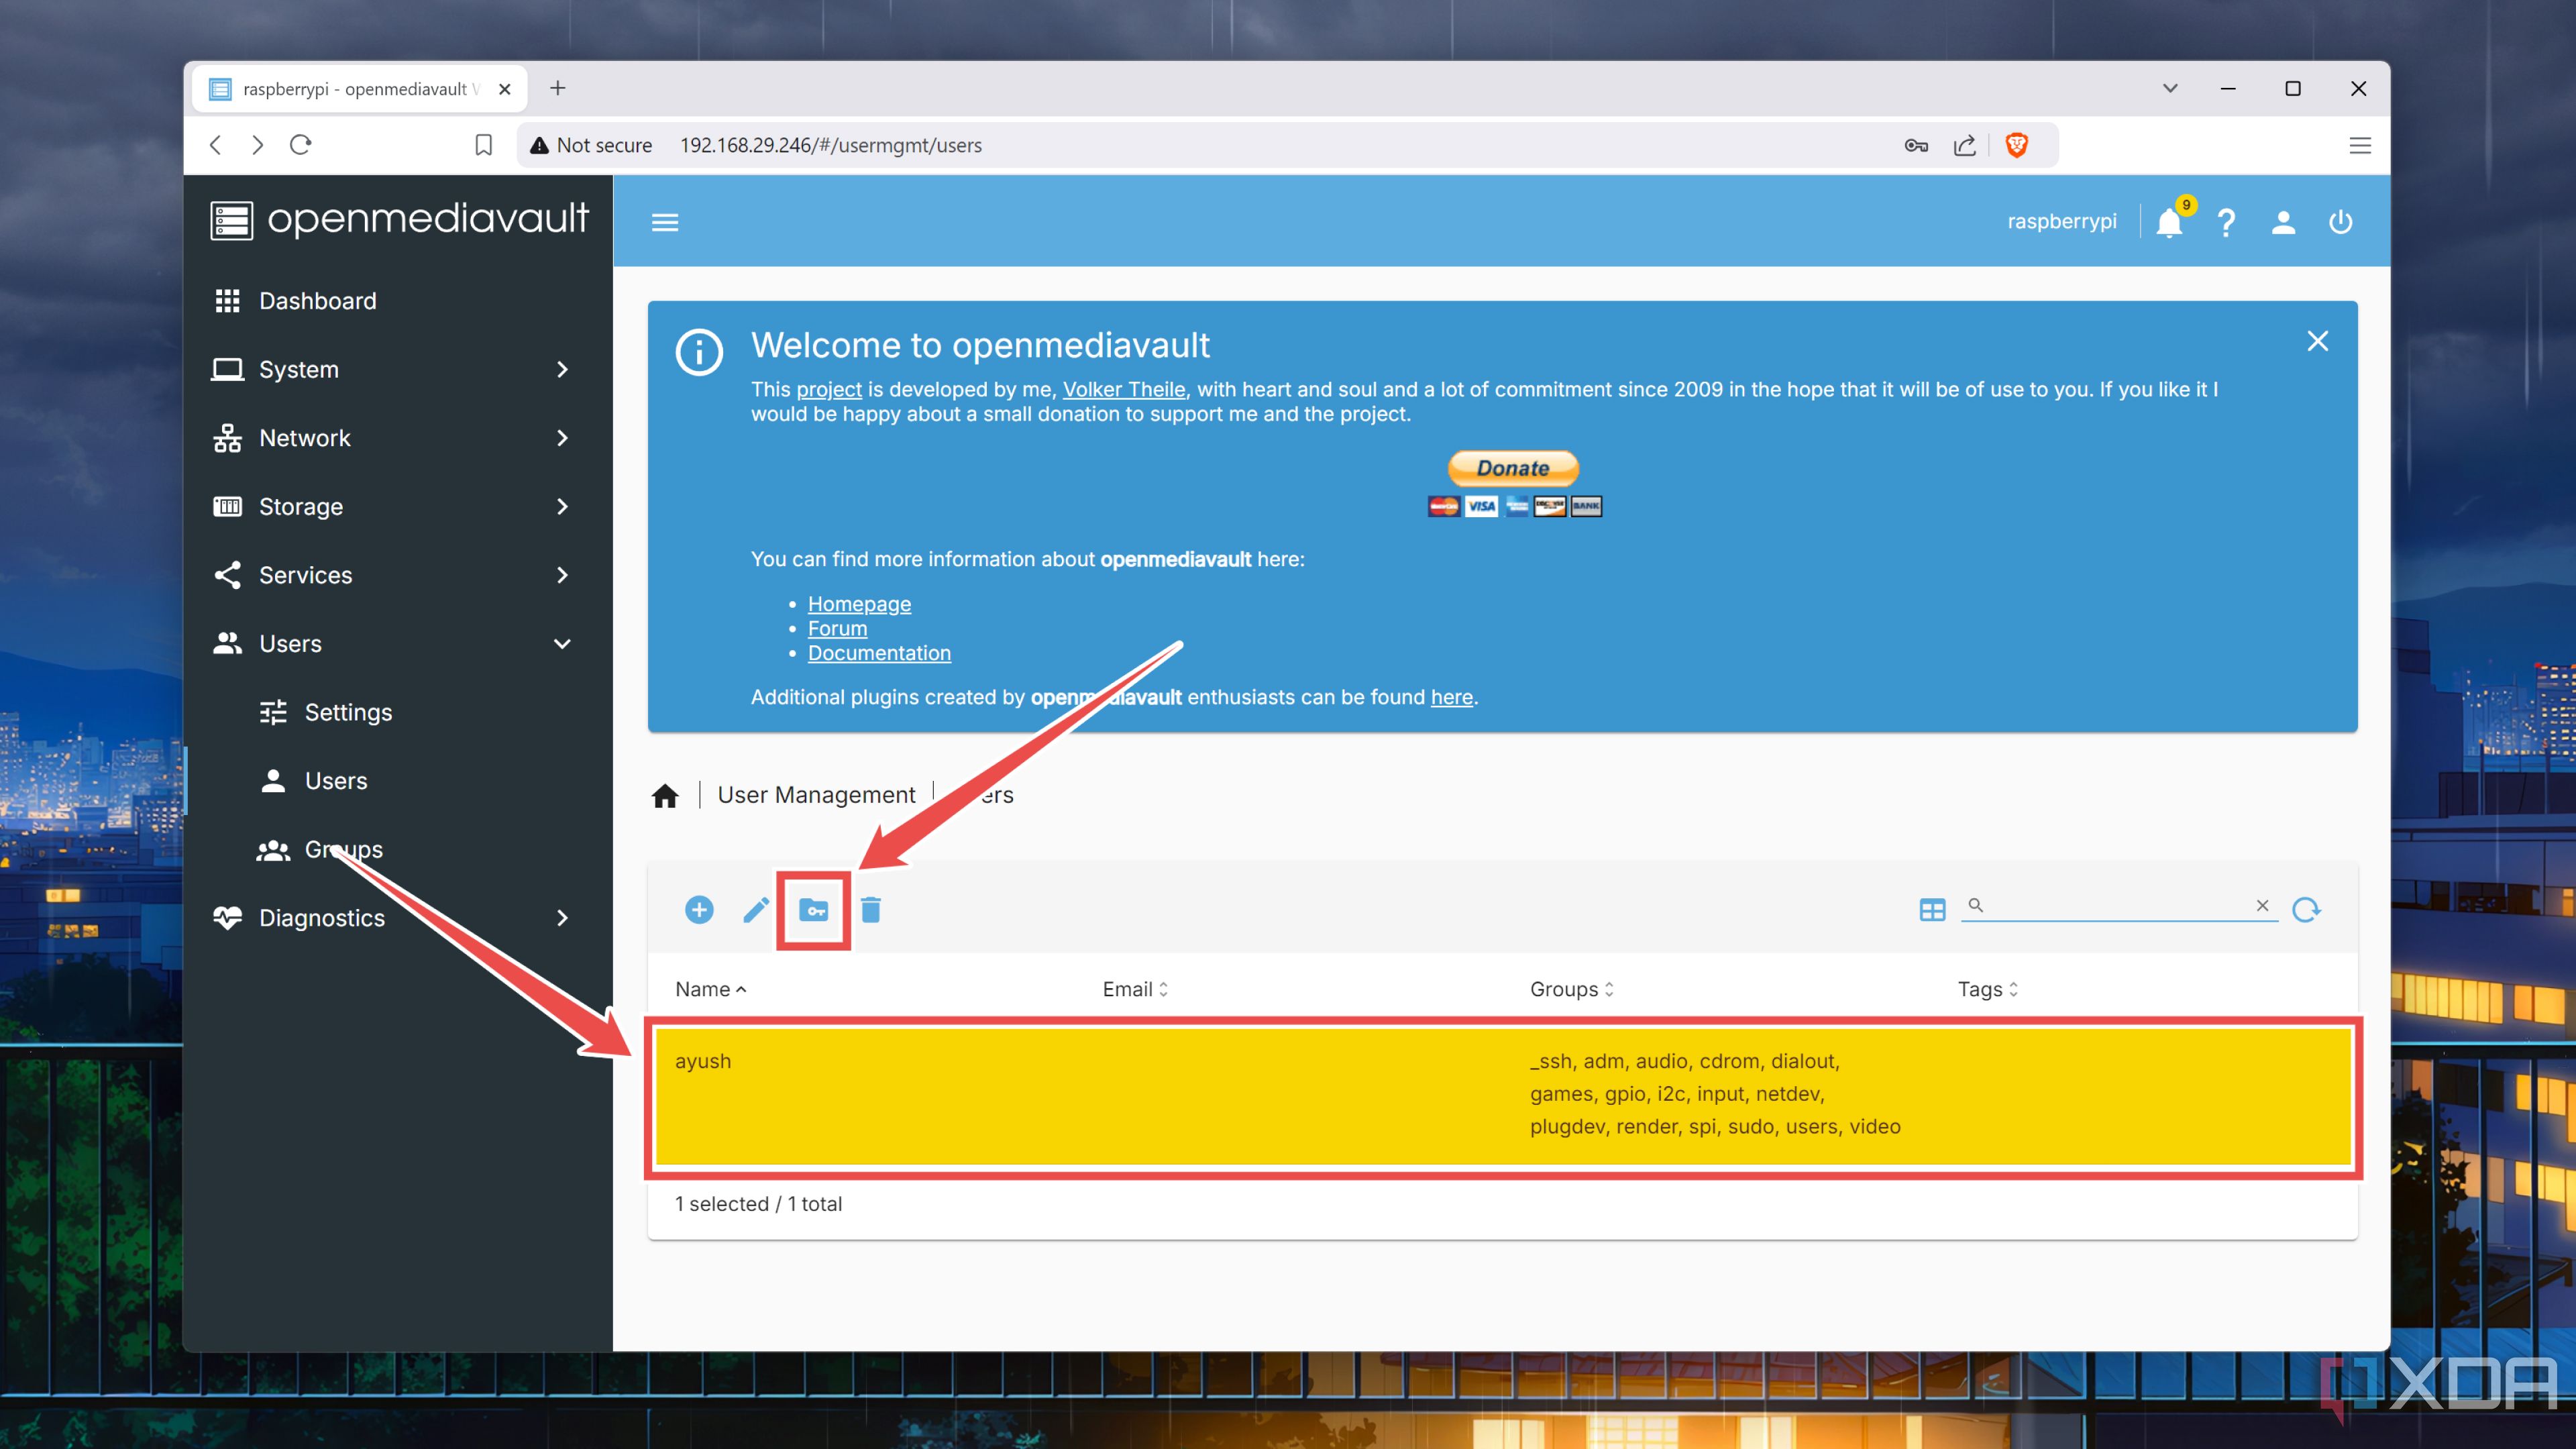This screenshot has height=1449, width=2576.
Task: Click the openmediavault homepage link
Action: click(x=858, y=603)
